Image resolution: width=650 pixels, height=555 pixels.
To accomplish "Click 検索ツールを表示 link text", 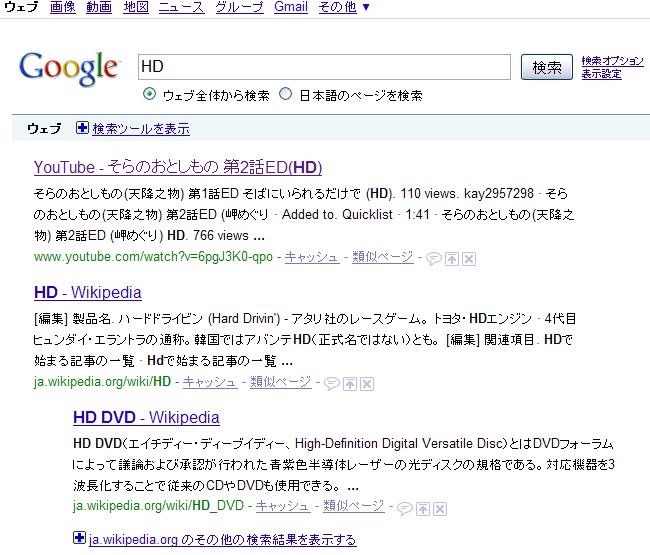I will 141,128.
